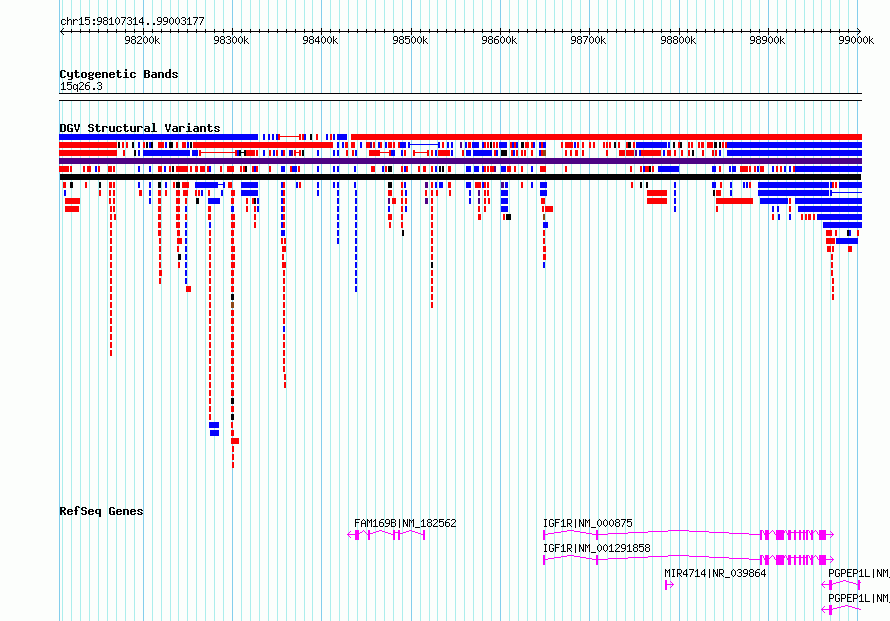The width and height of the screenshot is (890, 621).
Task: Click the FAM169B gene model glyph
Action: (387, 535)
